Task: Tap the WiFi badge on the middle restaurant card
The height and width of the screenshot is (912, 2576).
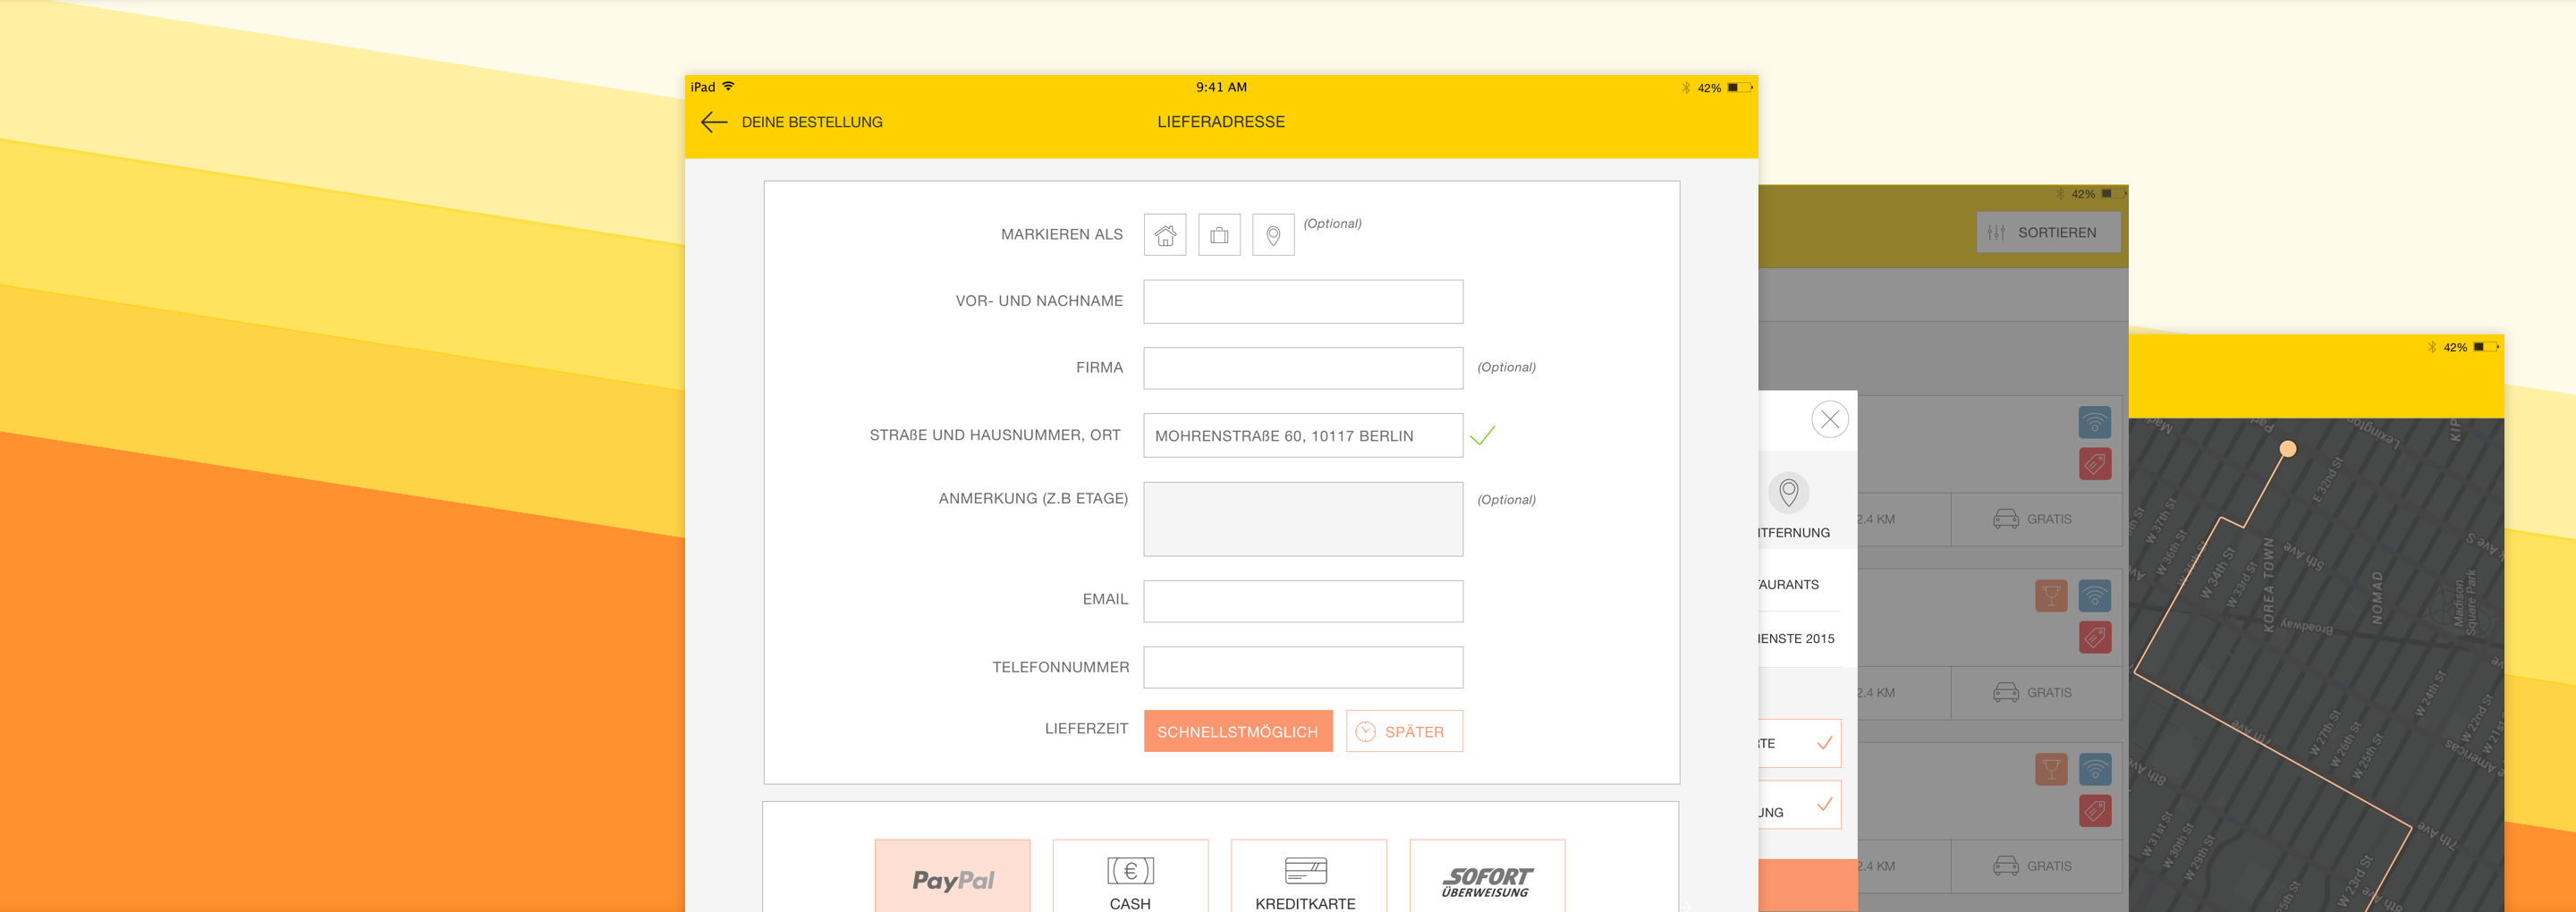Action: [x=2095, y=596]
